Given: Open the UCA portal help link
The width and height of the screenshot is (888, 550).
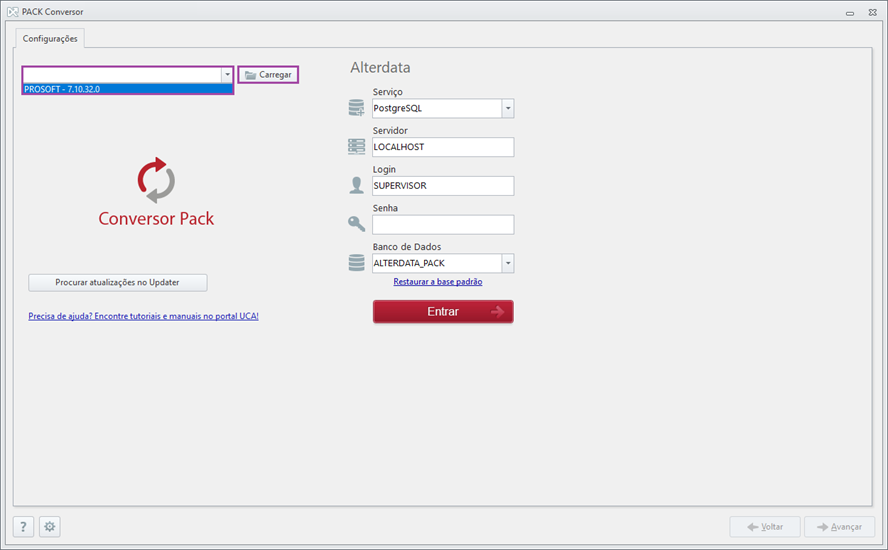Looking at the screenshot, I should (x=143, y=316).
